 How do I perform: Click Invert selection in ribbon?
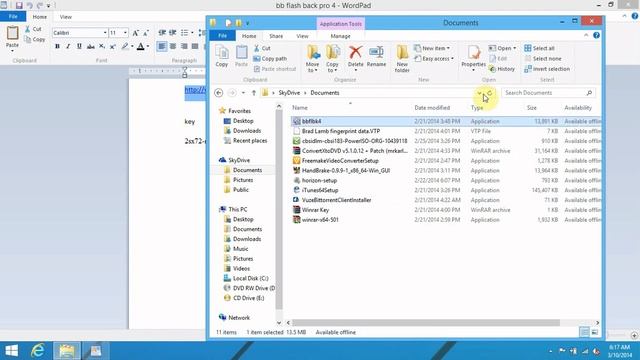point(547,69)
